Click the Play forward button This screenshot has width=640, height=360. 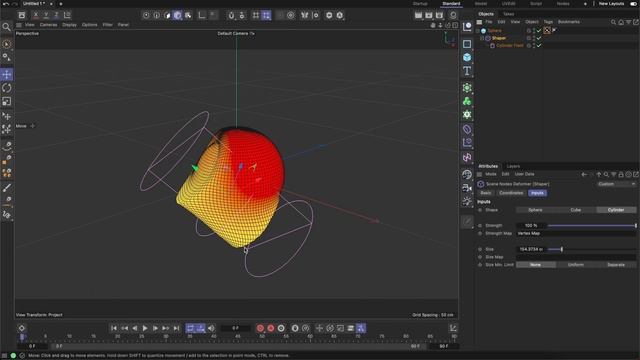click(x=145, y=328)
